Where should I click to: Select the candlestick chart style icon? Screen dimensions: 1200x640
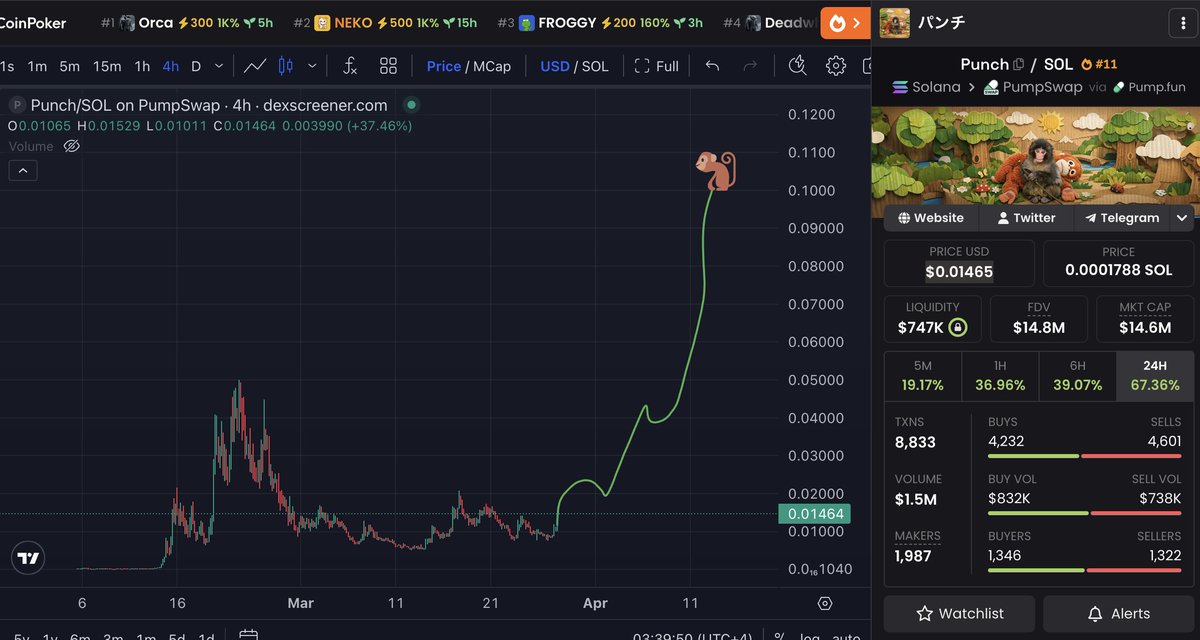(285, 66)
